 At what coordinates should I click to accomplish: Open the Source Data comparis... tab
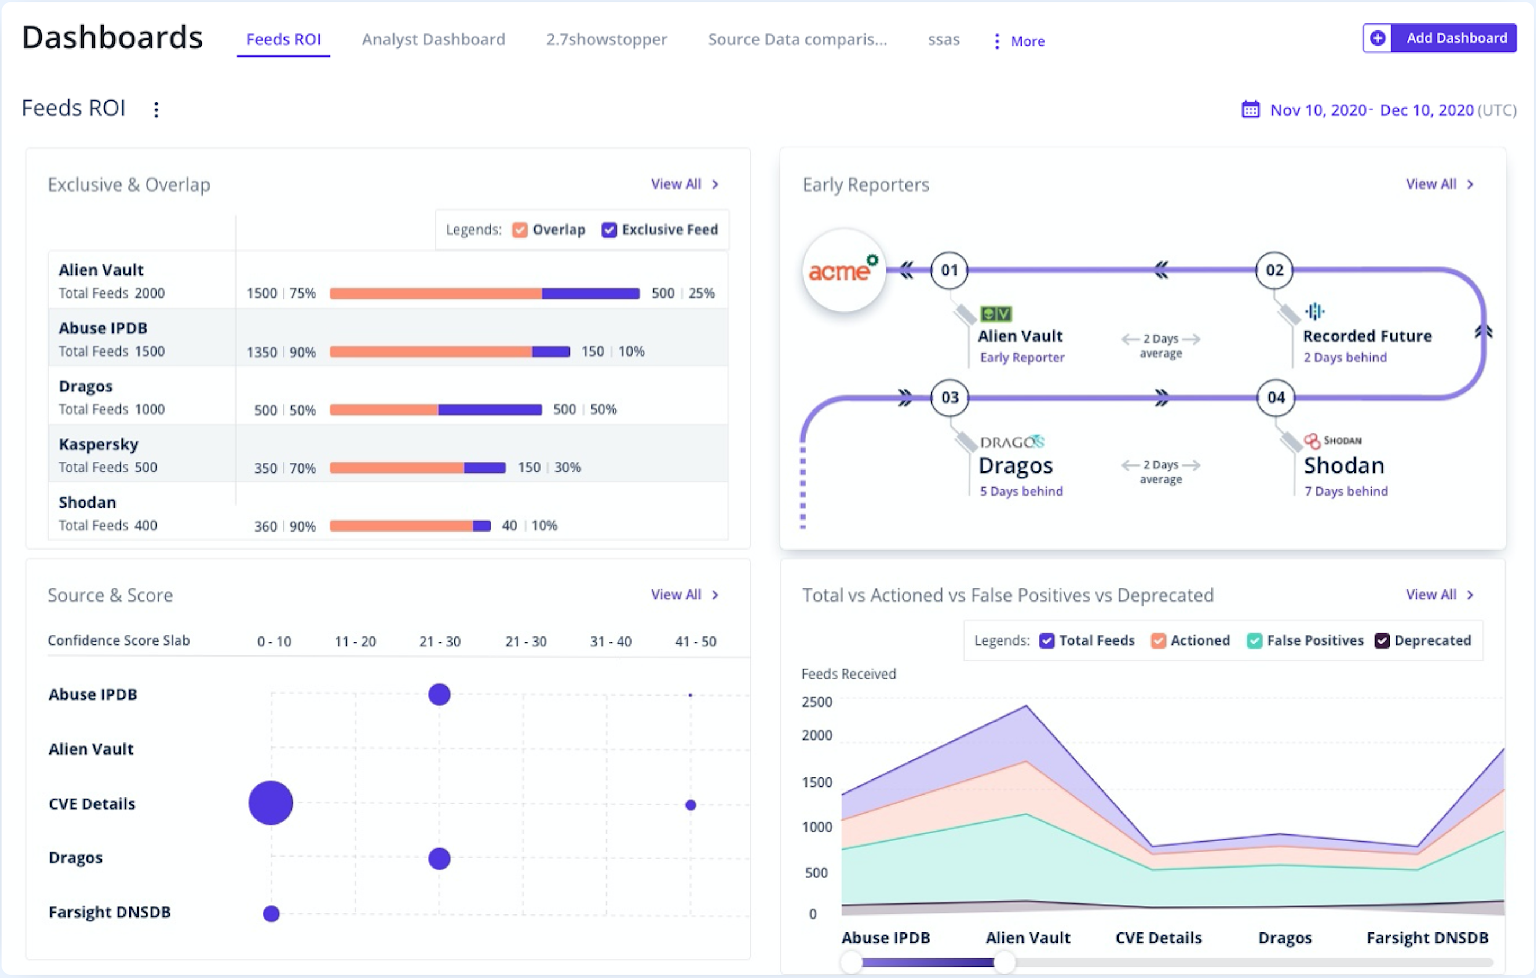click(x=797, y=39)
